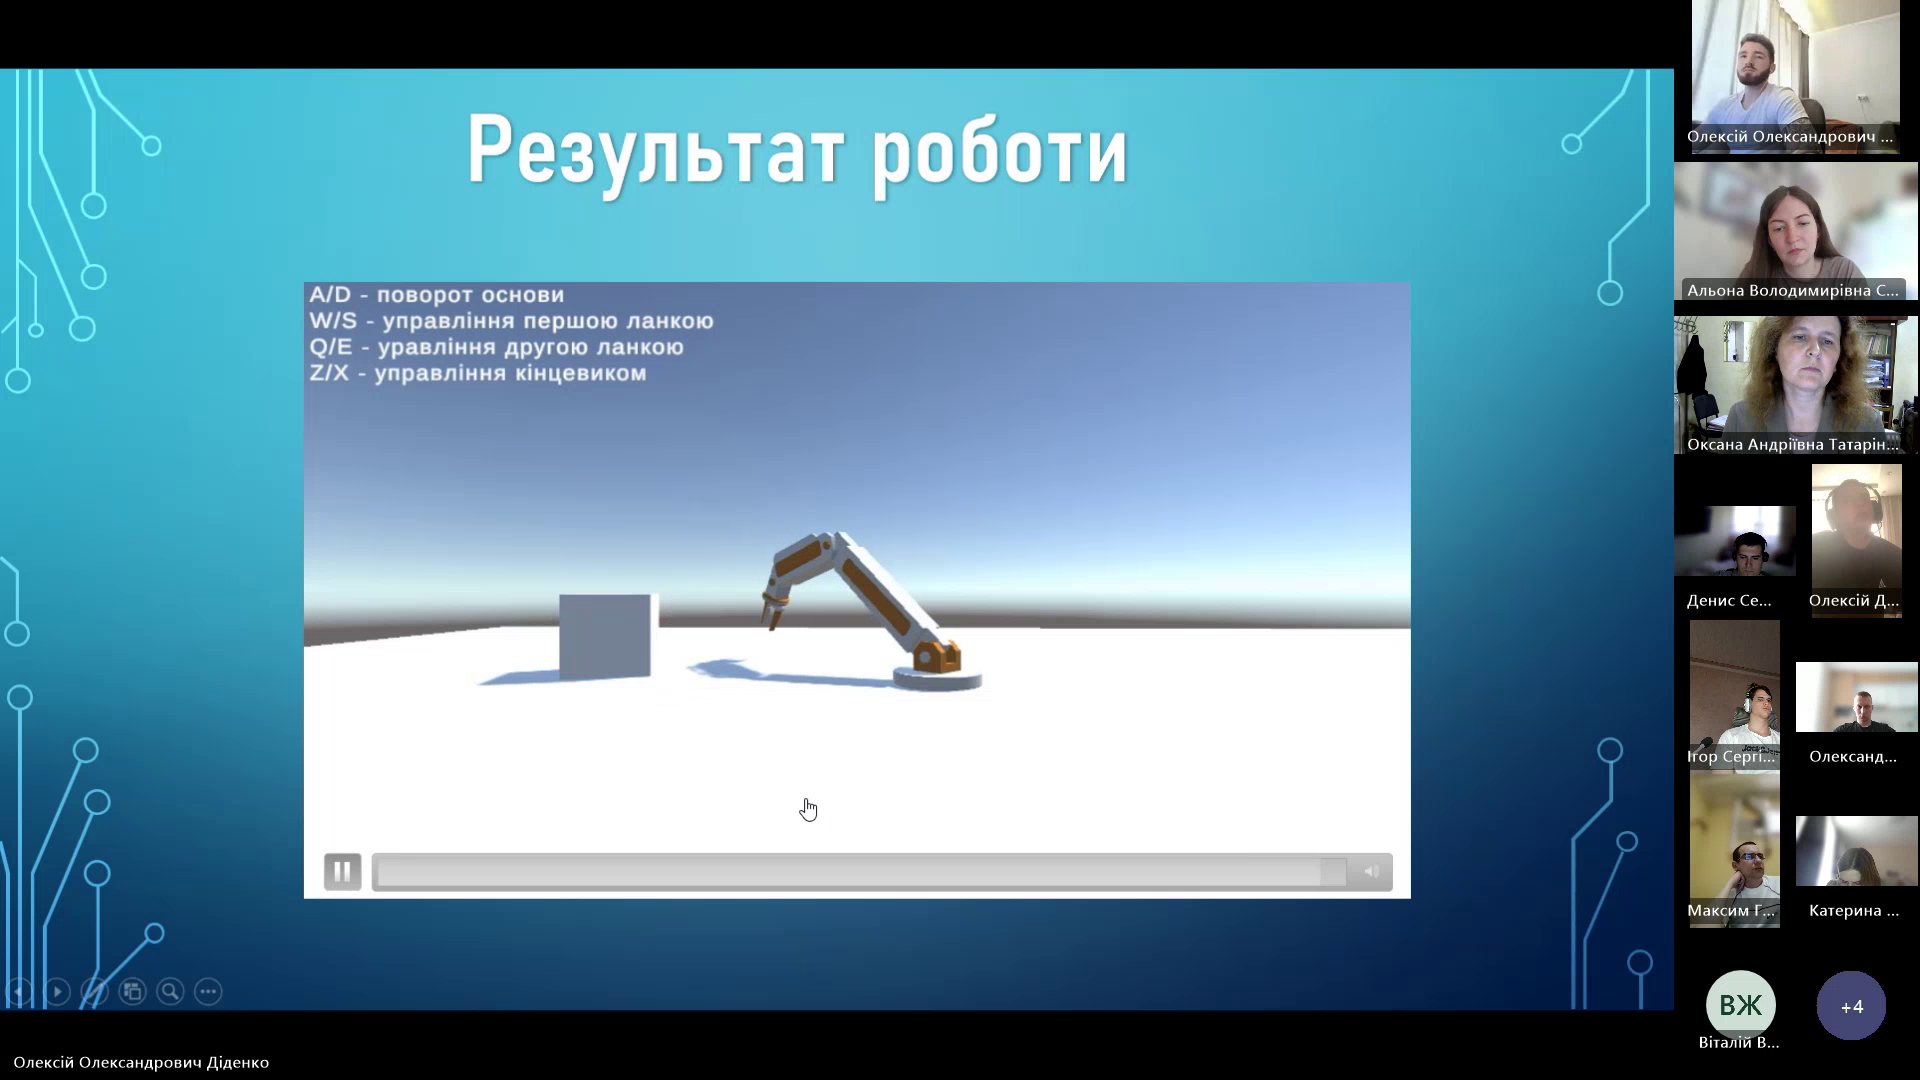Select the ВЖ participant avatar
The height and width of the screenshot is (1080, 1920).
(x=1741, y=1005)
